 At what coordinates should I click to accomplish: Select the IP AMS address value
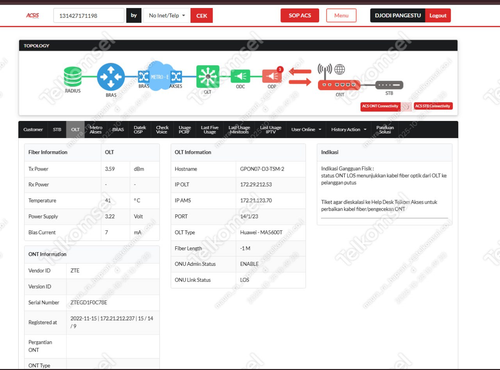pyautogui.click(x=256, y=200)
